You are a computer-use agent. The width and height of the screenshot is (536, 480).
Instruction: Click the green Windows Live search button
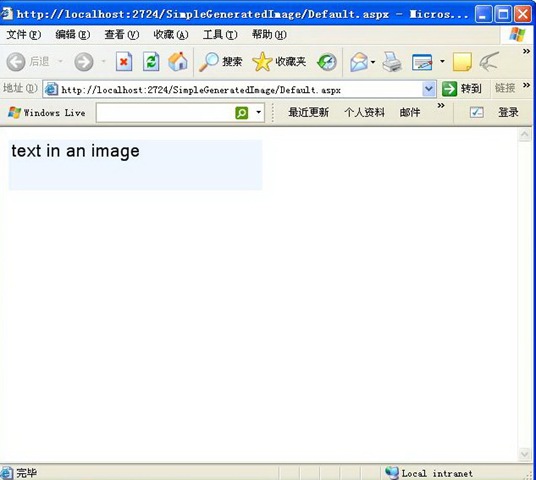[x=242, y=112]
